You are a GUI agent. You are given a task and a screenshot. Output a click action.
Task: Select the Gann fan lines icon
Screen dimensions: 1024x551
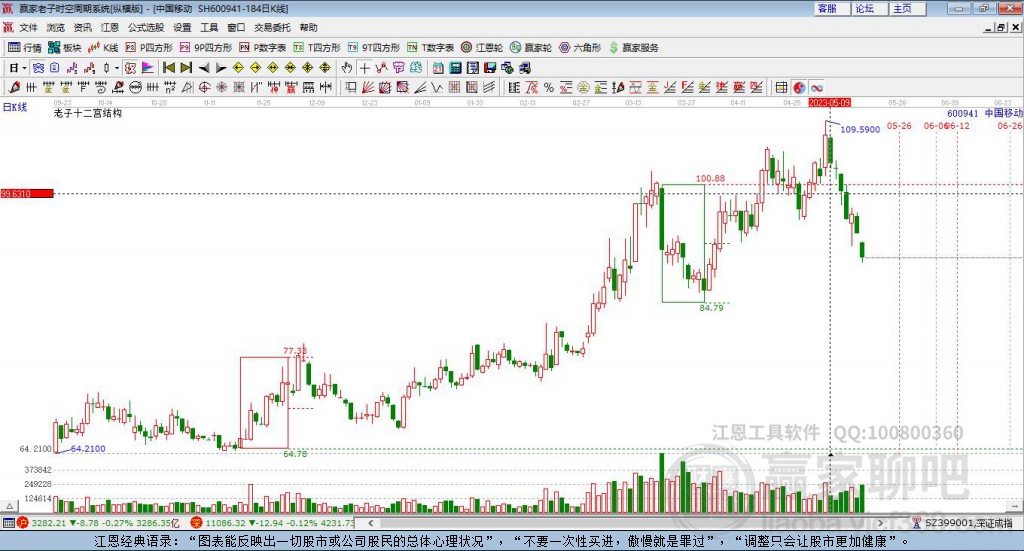pos(367,87)
